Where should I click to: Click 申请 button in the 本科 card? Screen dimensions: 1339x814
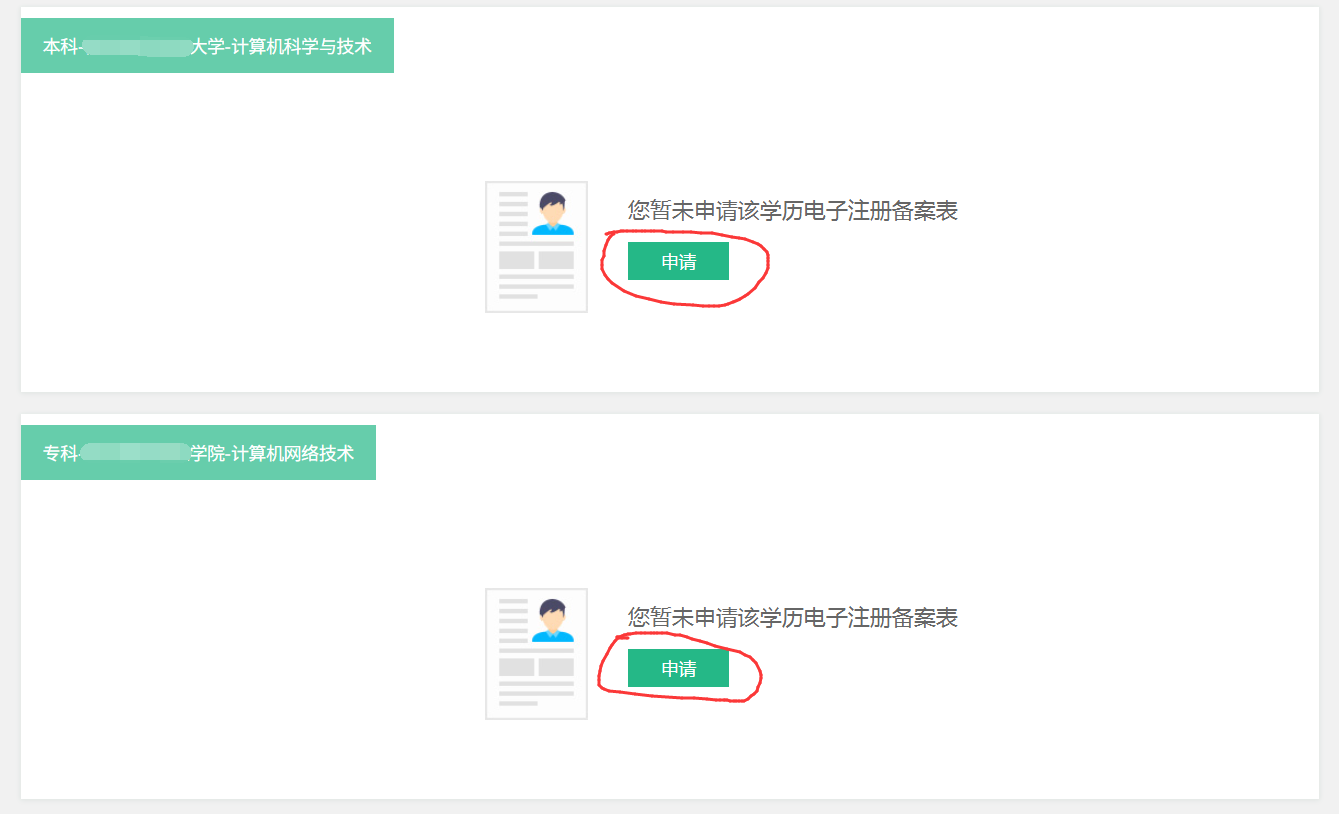tap(678, 261)
